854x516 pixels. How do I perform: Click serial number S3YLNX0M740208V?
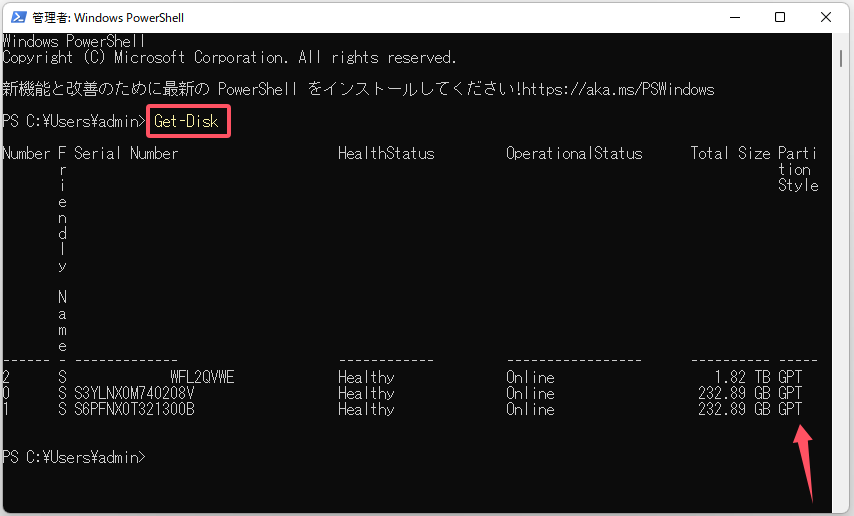134,393
